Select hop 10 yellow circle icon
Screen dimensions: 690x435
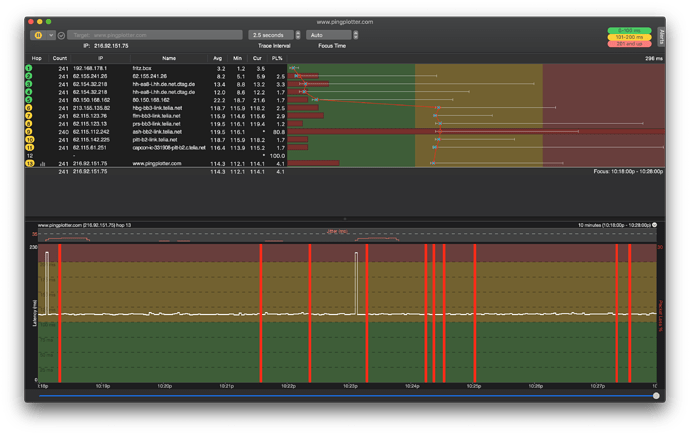point(29,139)
